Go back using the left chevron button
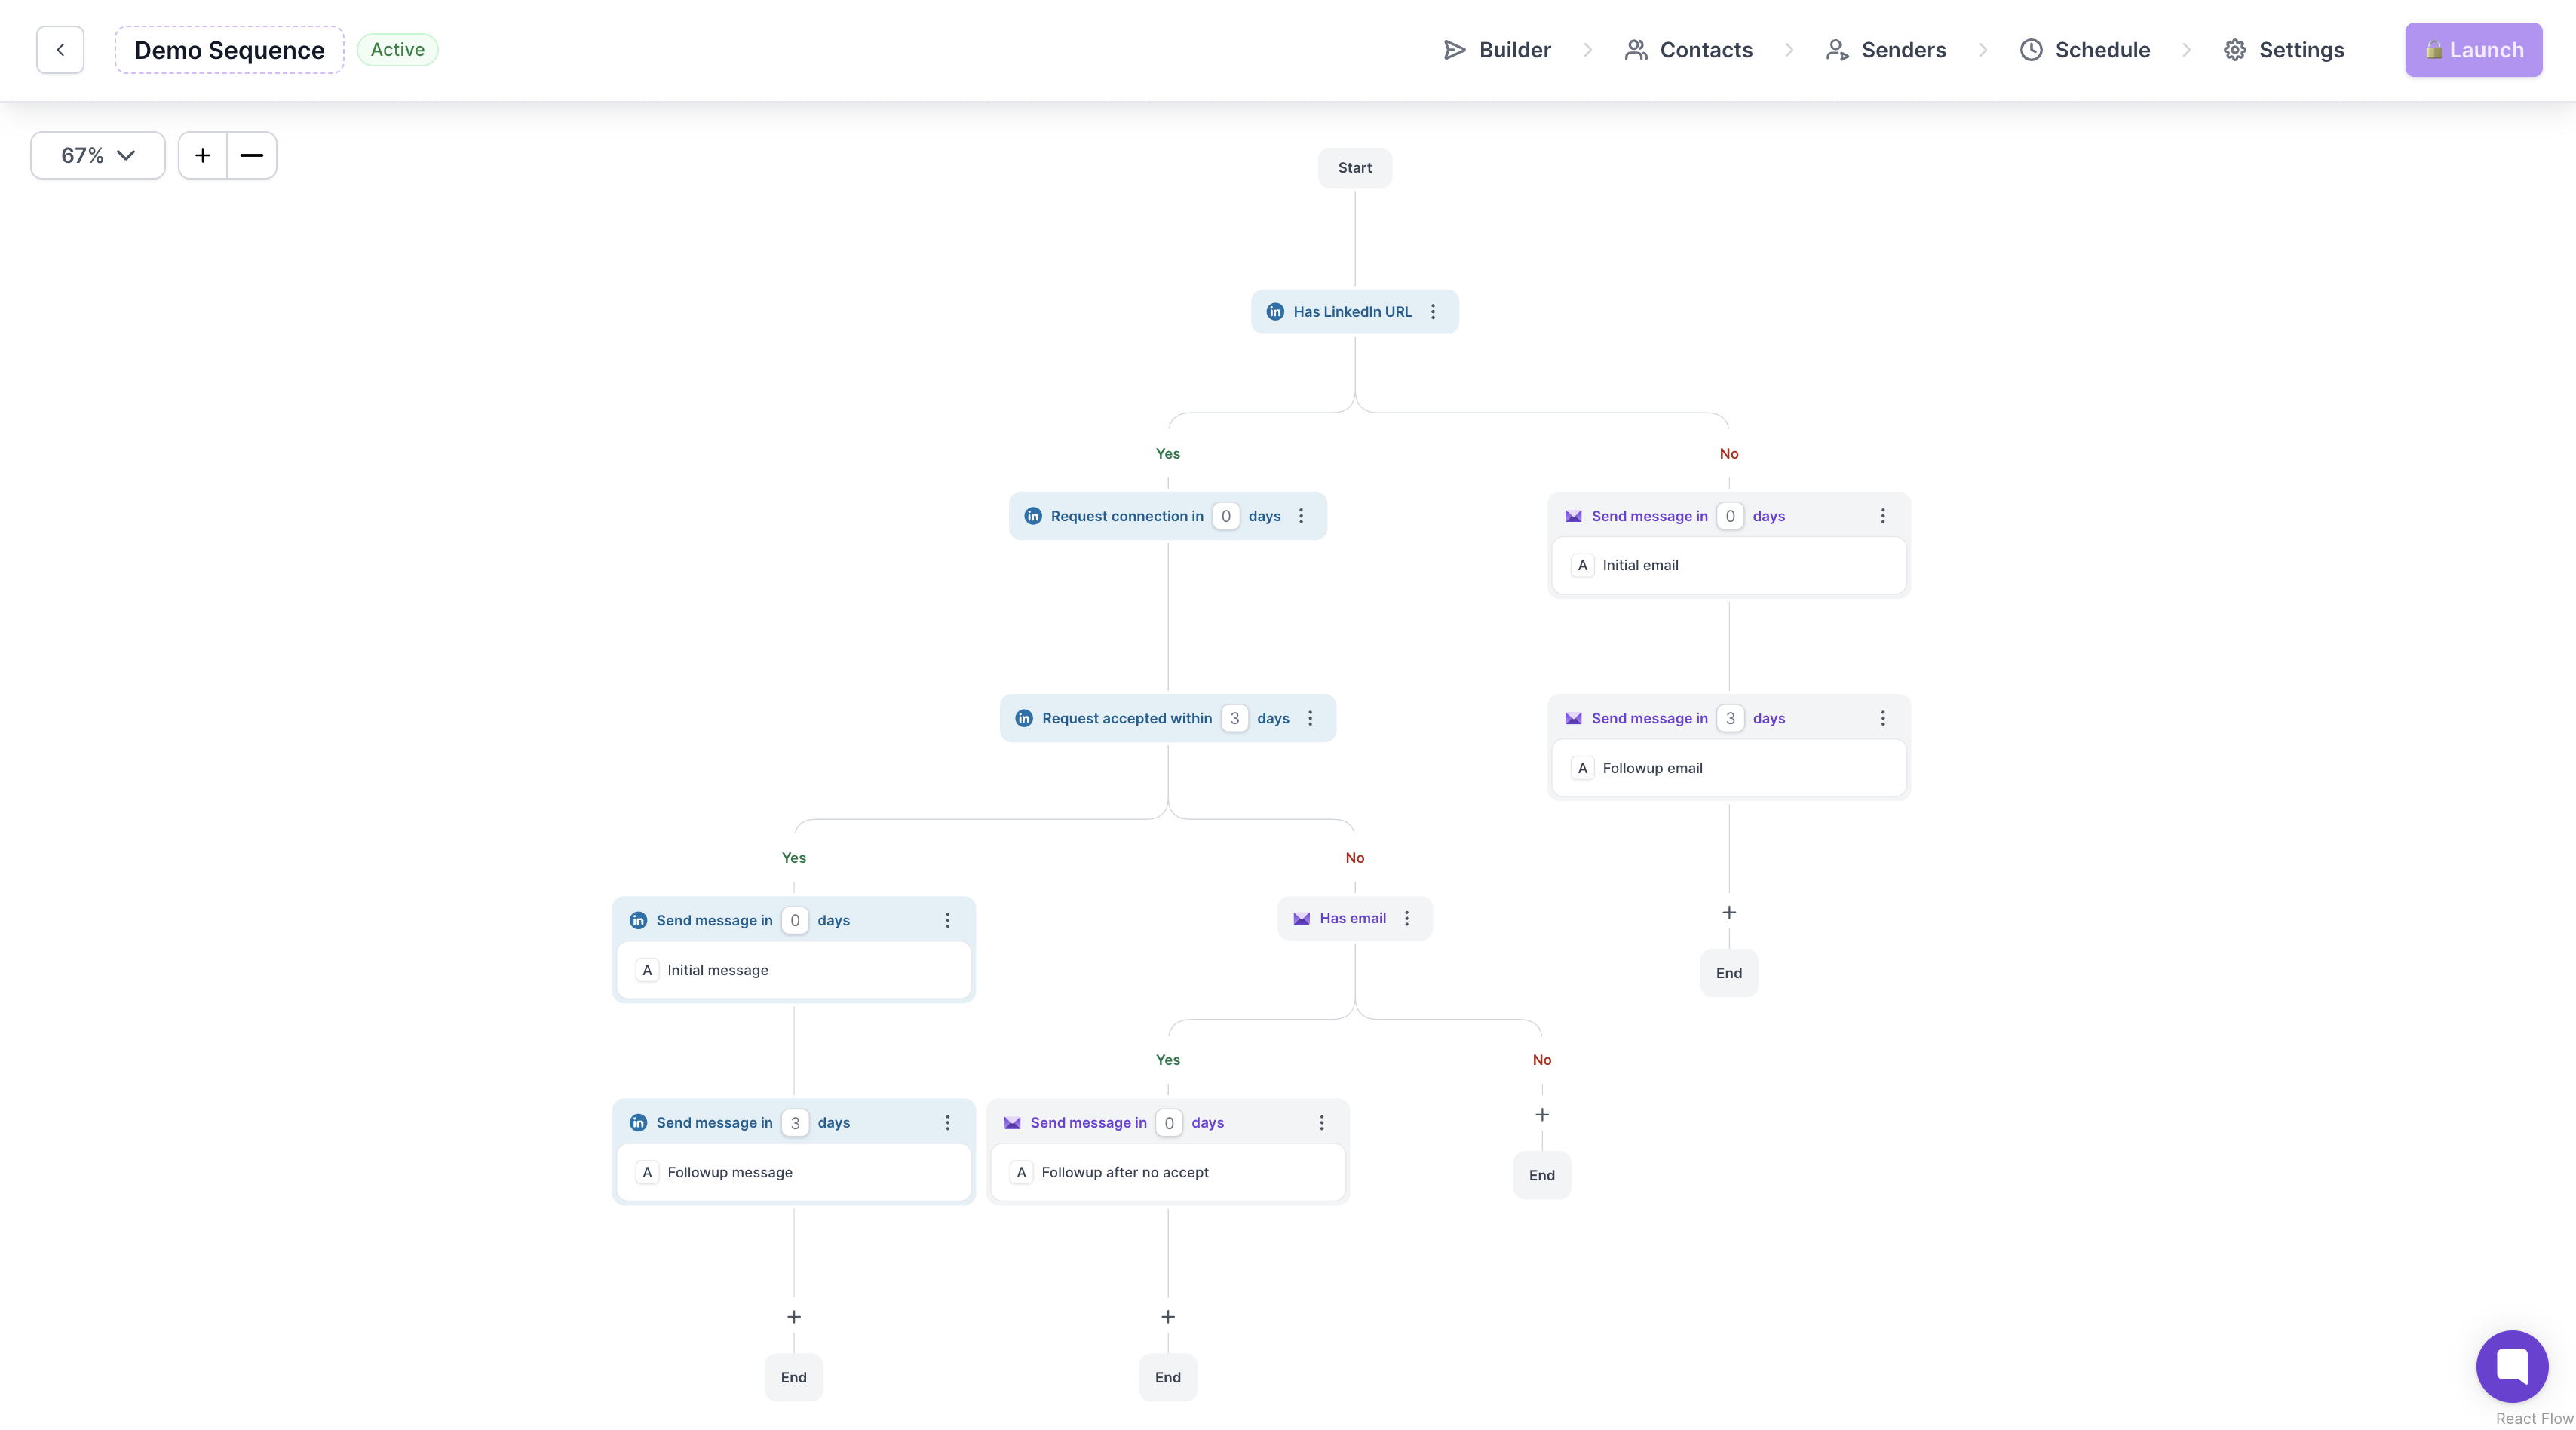This screenshot has height=1430, width=2576. tap(60, 50)
